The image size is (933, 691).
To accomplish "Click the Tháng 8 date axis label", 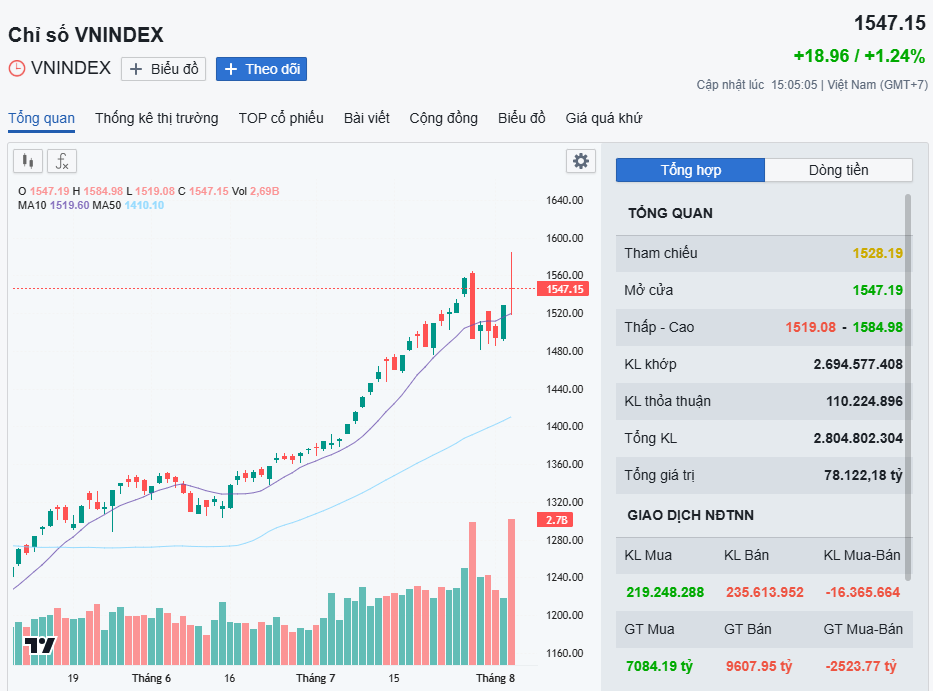I will click(495, 678).
